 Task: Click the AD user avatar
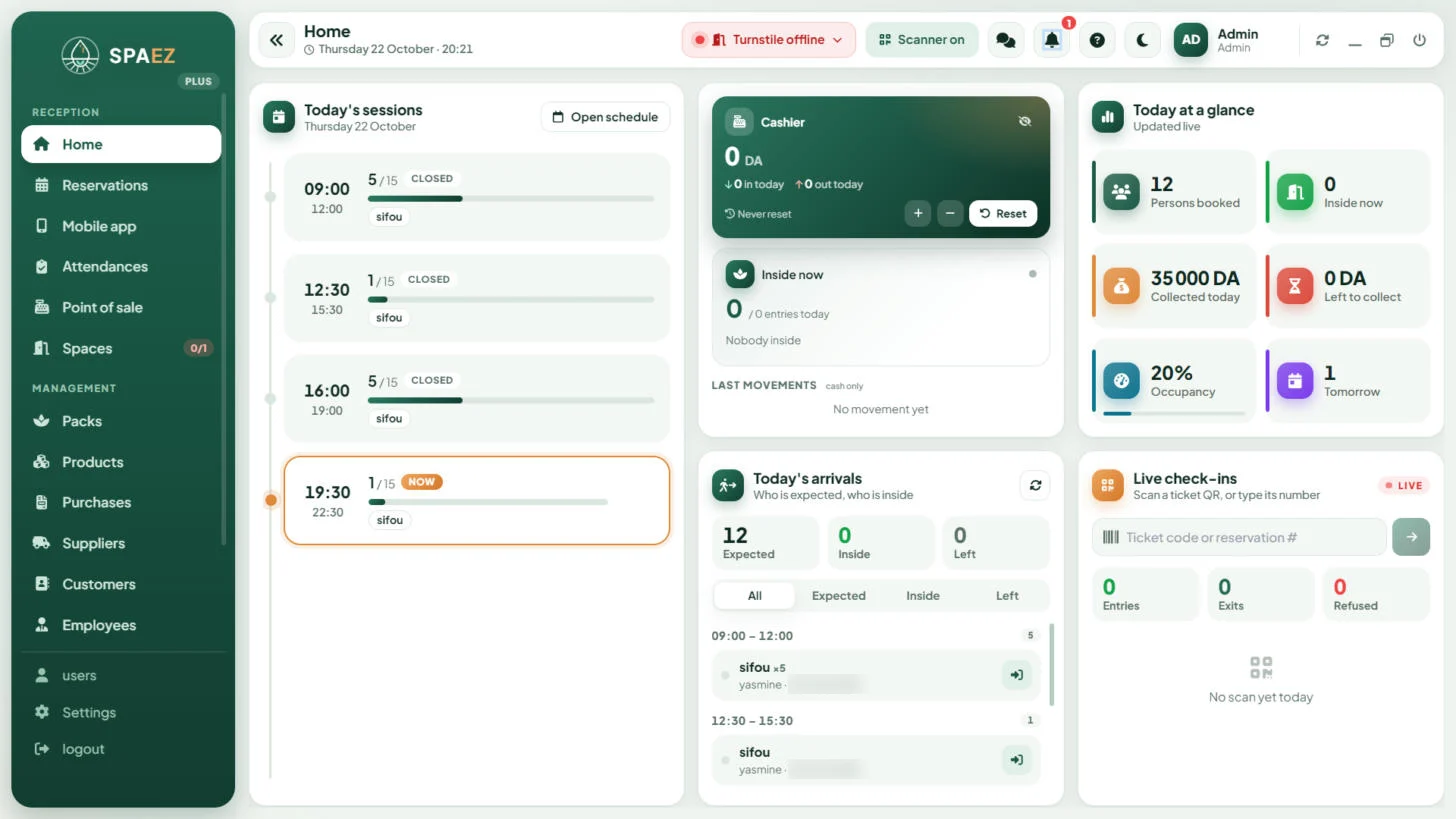[1190, 40]
